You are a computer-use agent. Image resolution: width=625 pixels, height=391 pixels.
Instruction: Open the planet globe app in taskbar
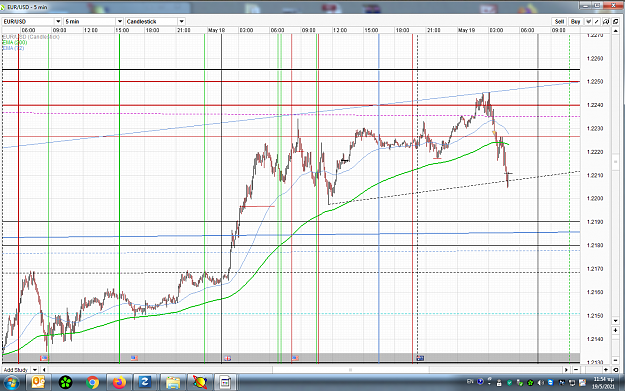(x=200, y=383)
